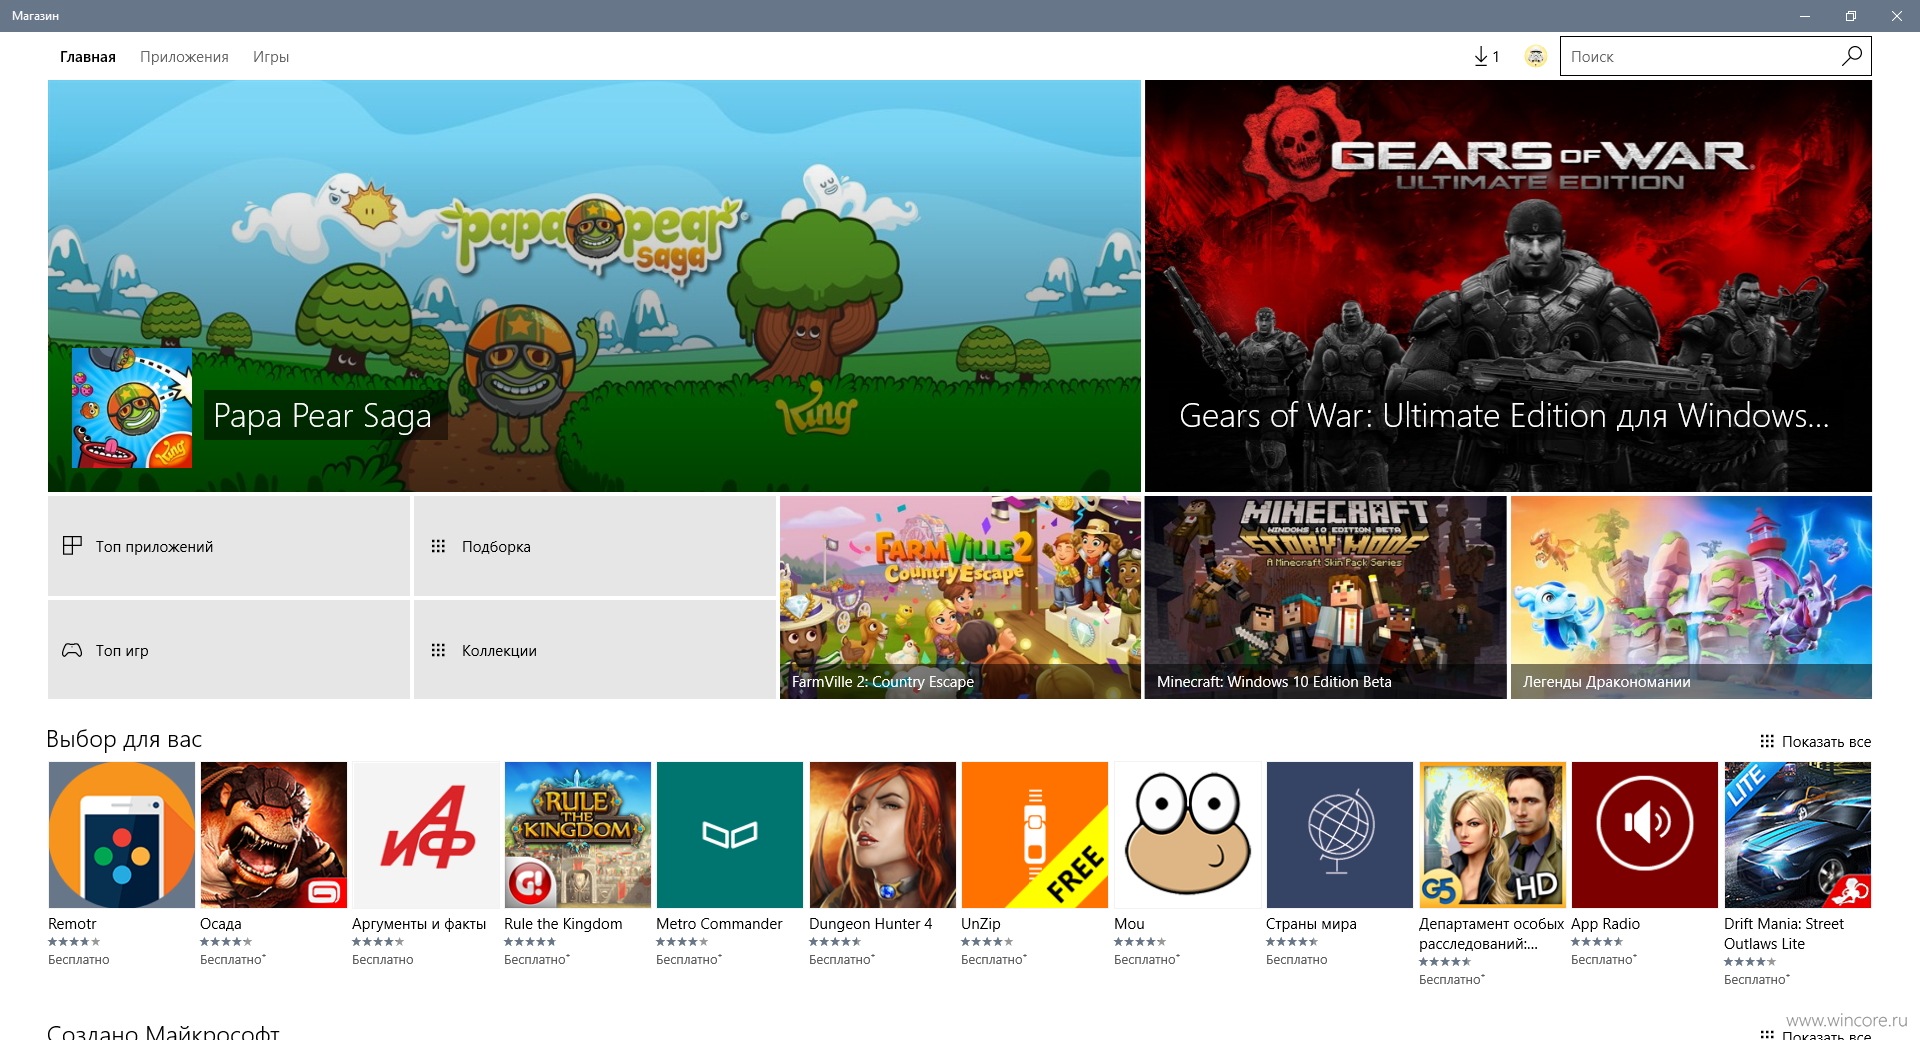The image size is (1920, 1040).
Task: Open the Осада game icon
Action: (x=274, y=835)
